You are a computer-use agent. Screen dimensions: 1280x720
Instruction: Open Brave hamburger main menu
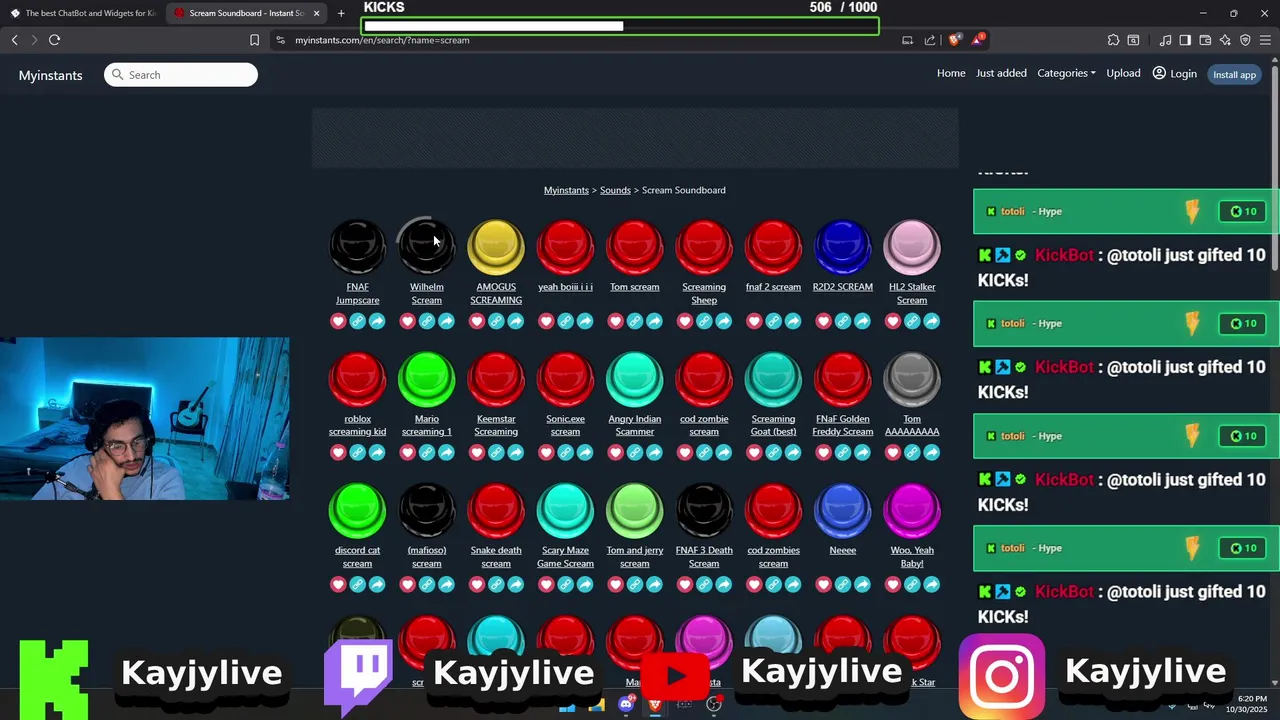(x=1266, y=40)
